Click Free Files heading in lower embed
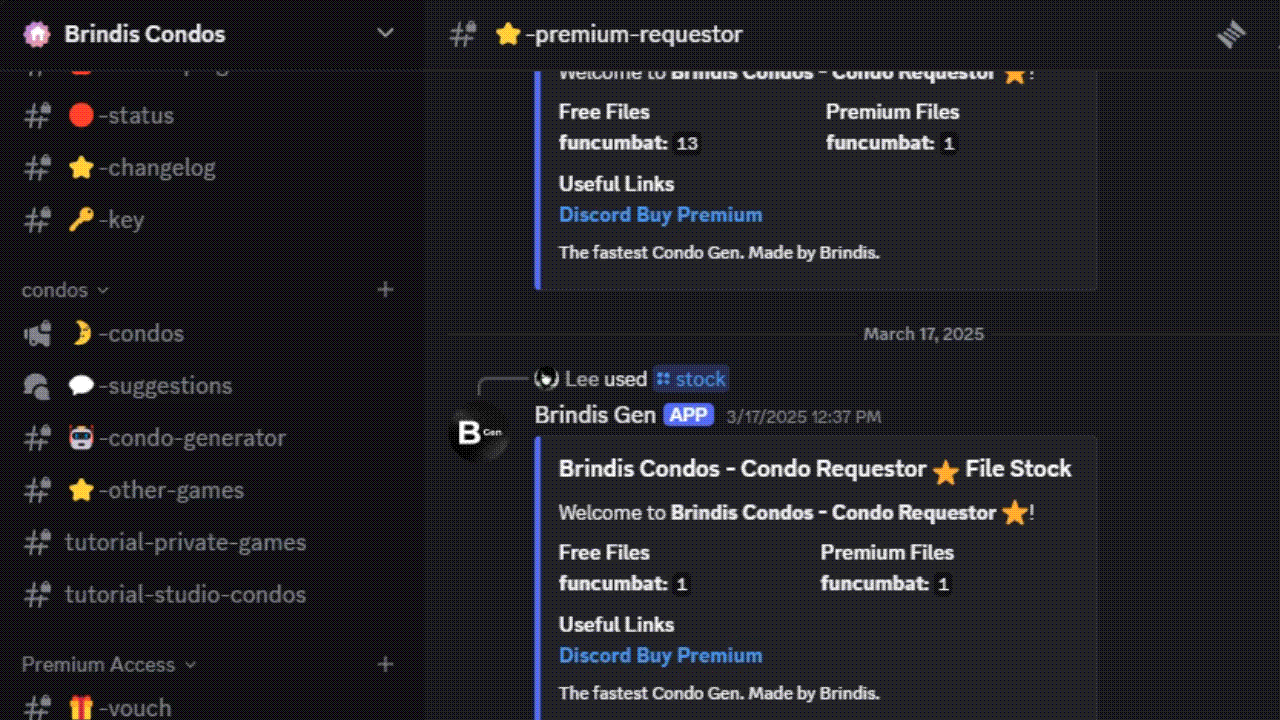This screenshot has height=720, width=1280. [x=604, y=552]
